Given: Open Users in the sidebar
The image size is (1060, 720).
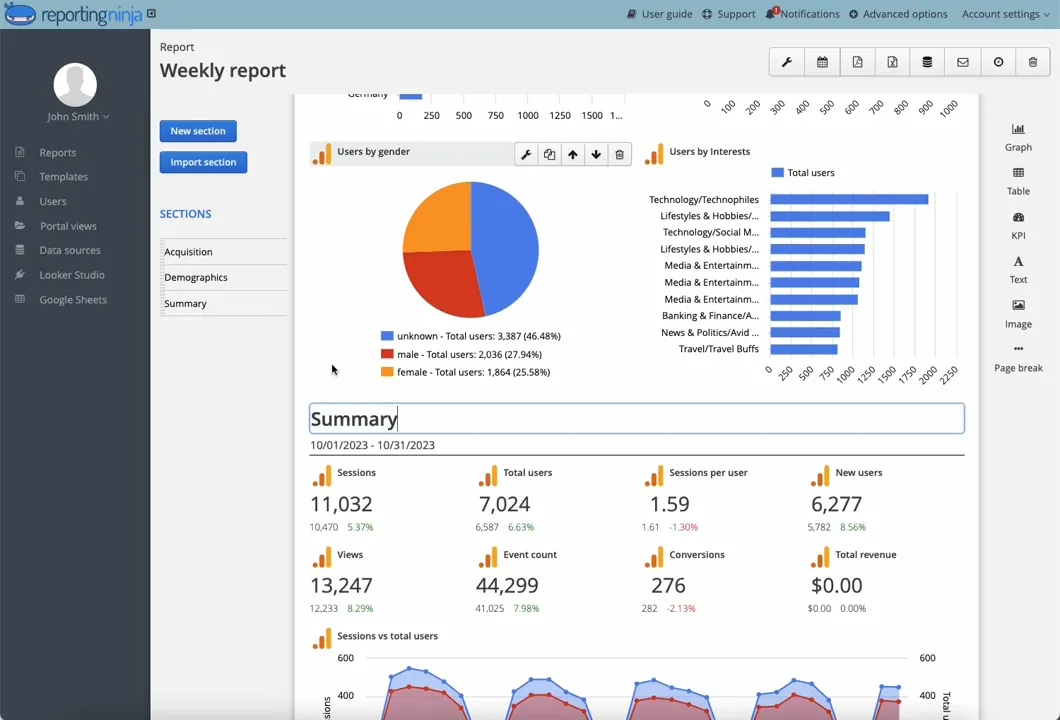Looking at the screenshot, I should coord(52,201).
